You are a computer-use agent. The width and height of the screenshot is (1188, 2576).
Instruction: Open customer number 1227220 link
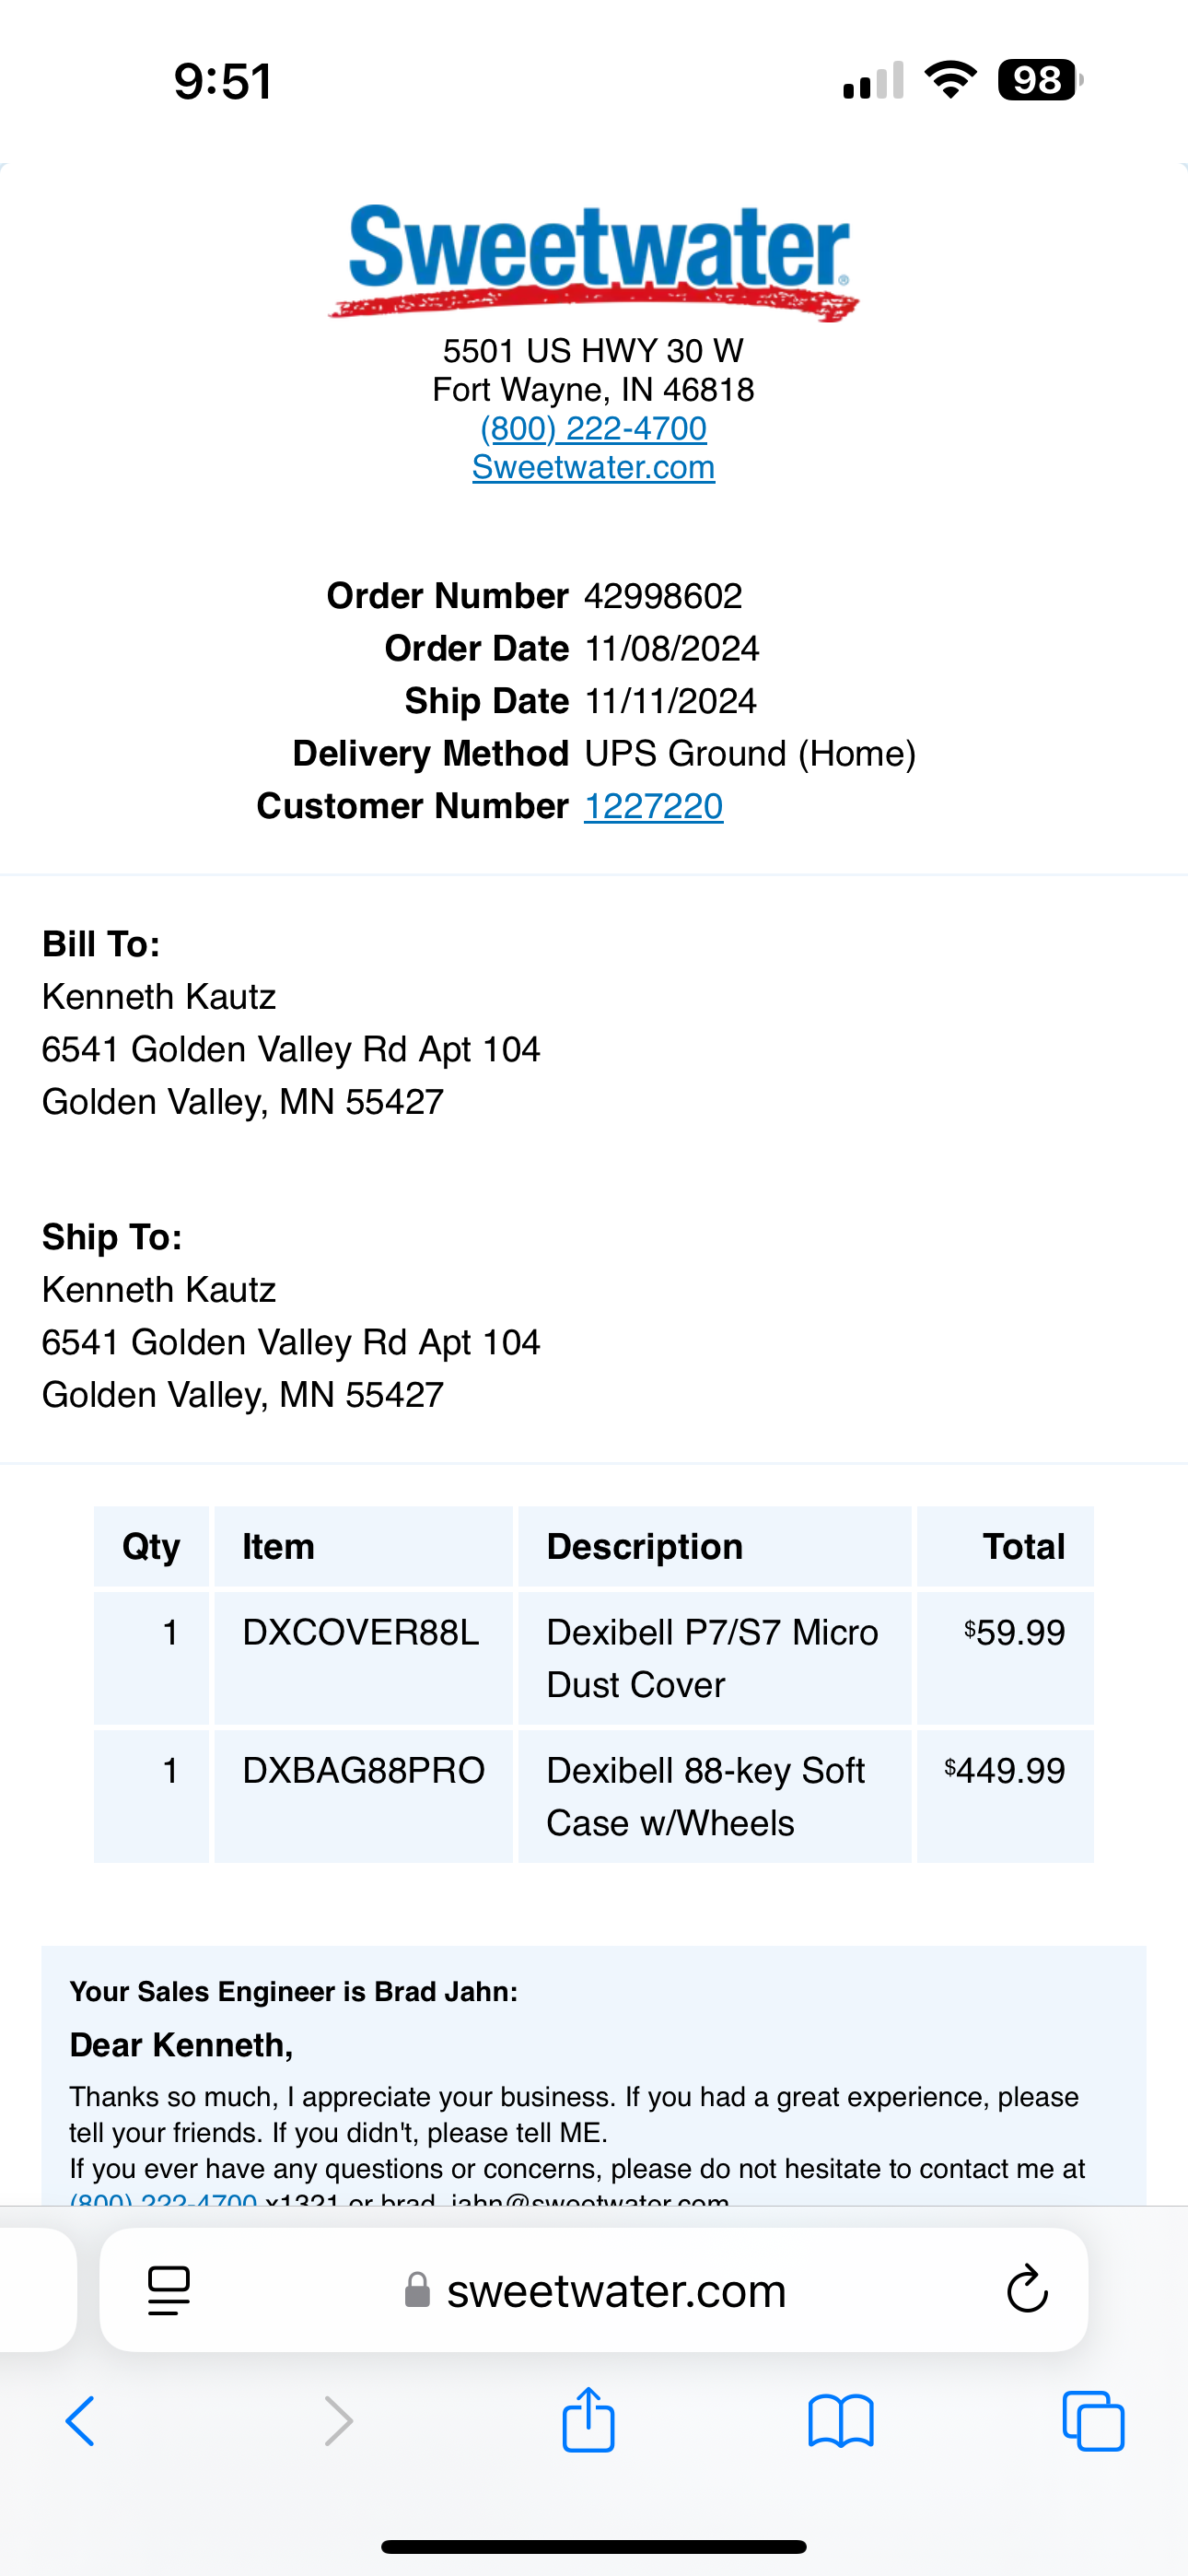coord(653,806)
